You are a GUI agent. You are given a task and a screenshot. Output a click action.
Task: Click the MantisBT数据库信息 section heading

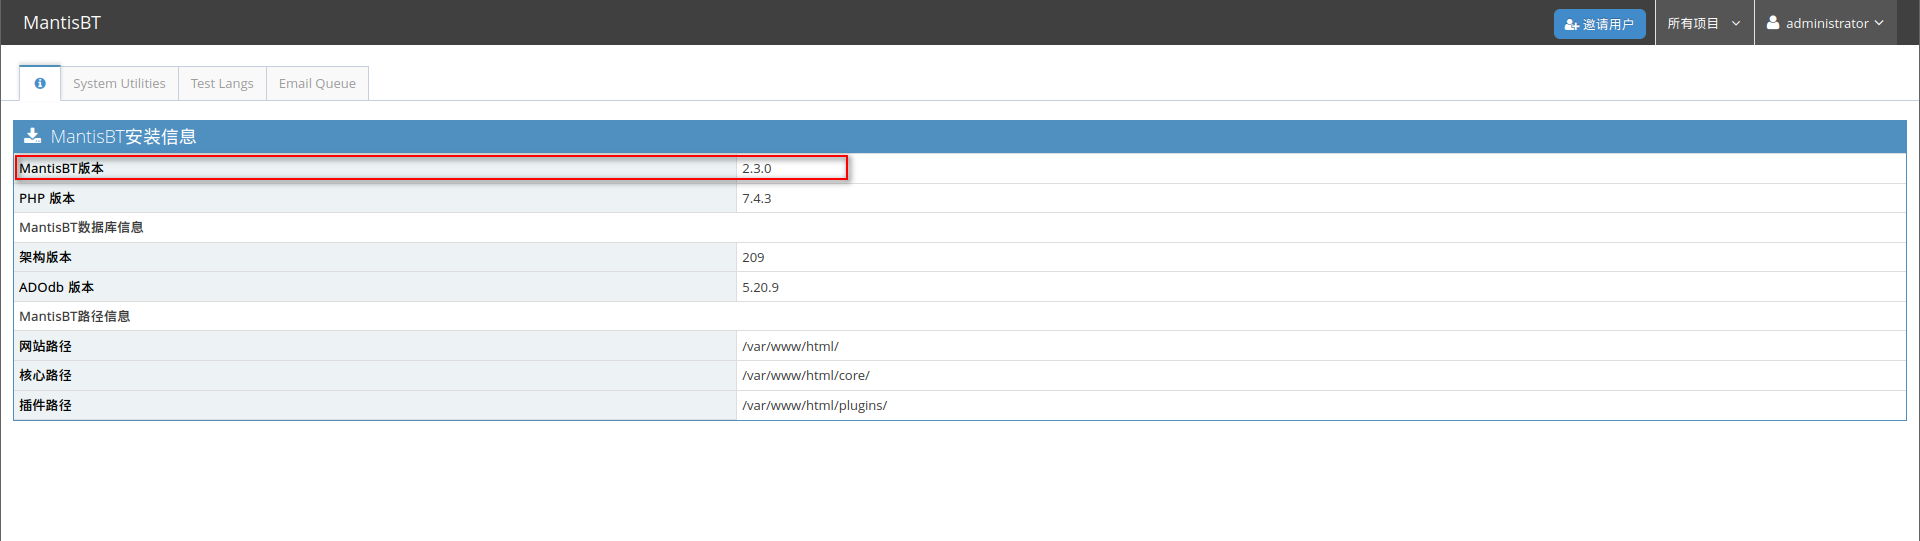point(81,227)
